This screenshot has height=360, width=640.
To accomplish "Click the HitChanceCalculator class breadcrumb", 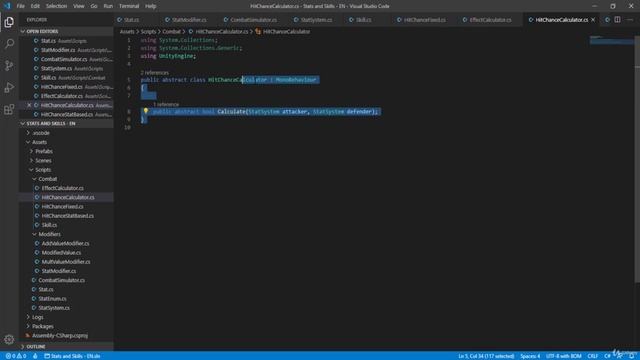I will (282, 31).
